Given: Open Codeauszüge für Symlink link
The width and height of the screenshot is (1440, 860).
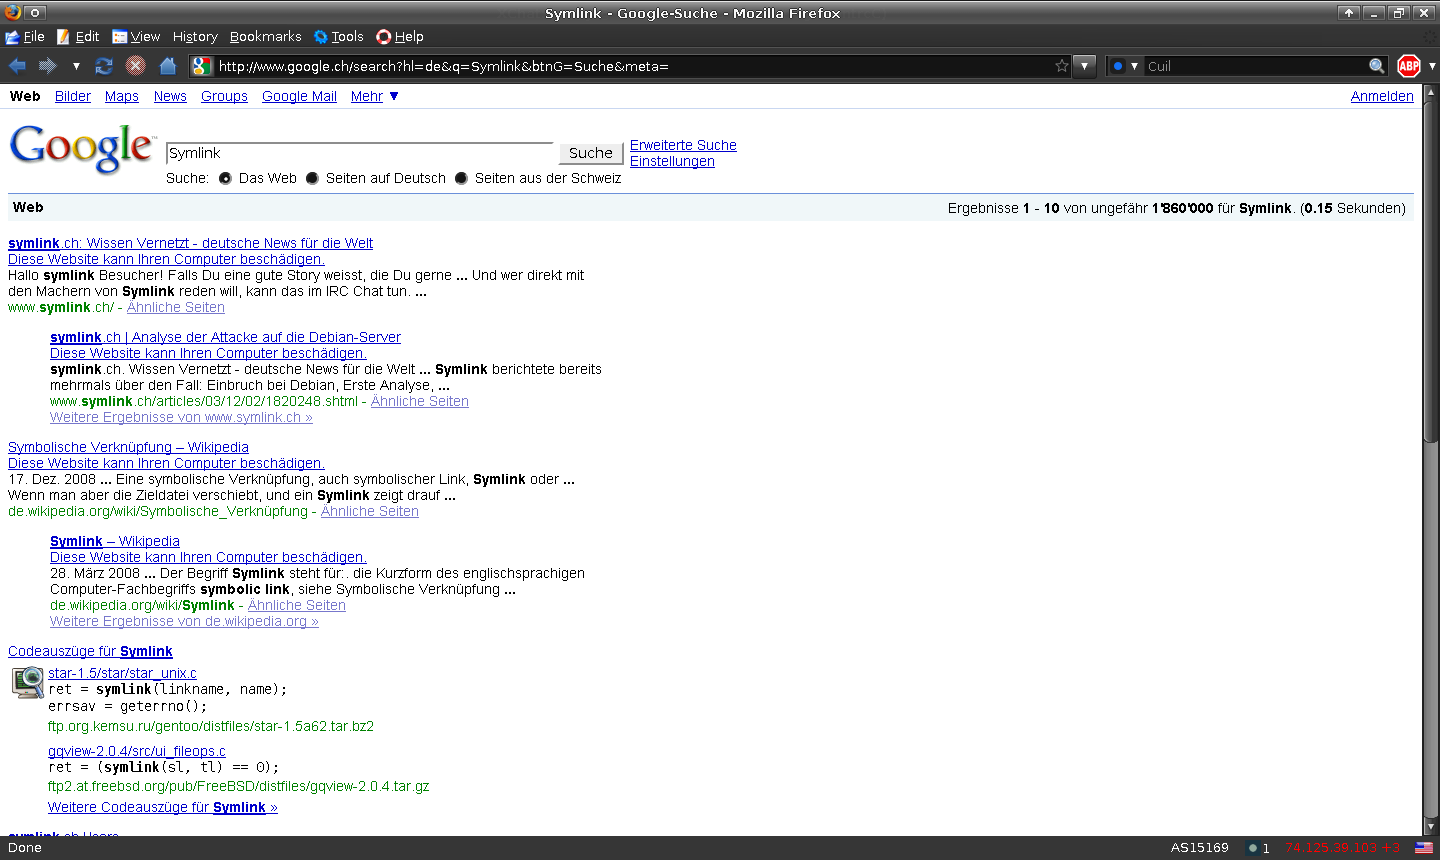Looking at the screenshot, I should [x=90, y=651].
